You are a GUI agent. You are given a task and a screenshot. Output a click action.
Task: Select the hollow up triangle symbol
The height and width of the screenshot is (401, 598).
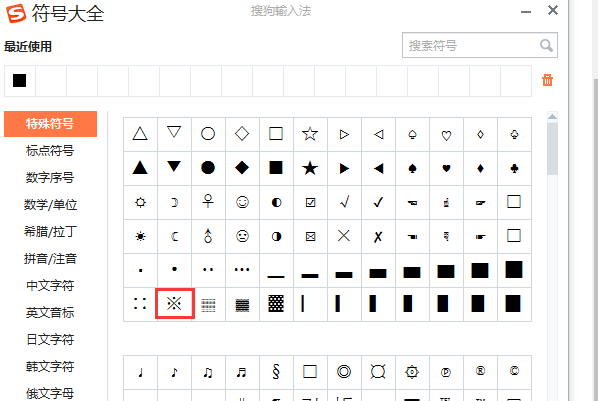[140, 134]
